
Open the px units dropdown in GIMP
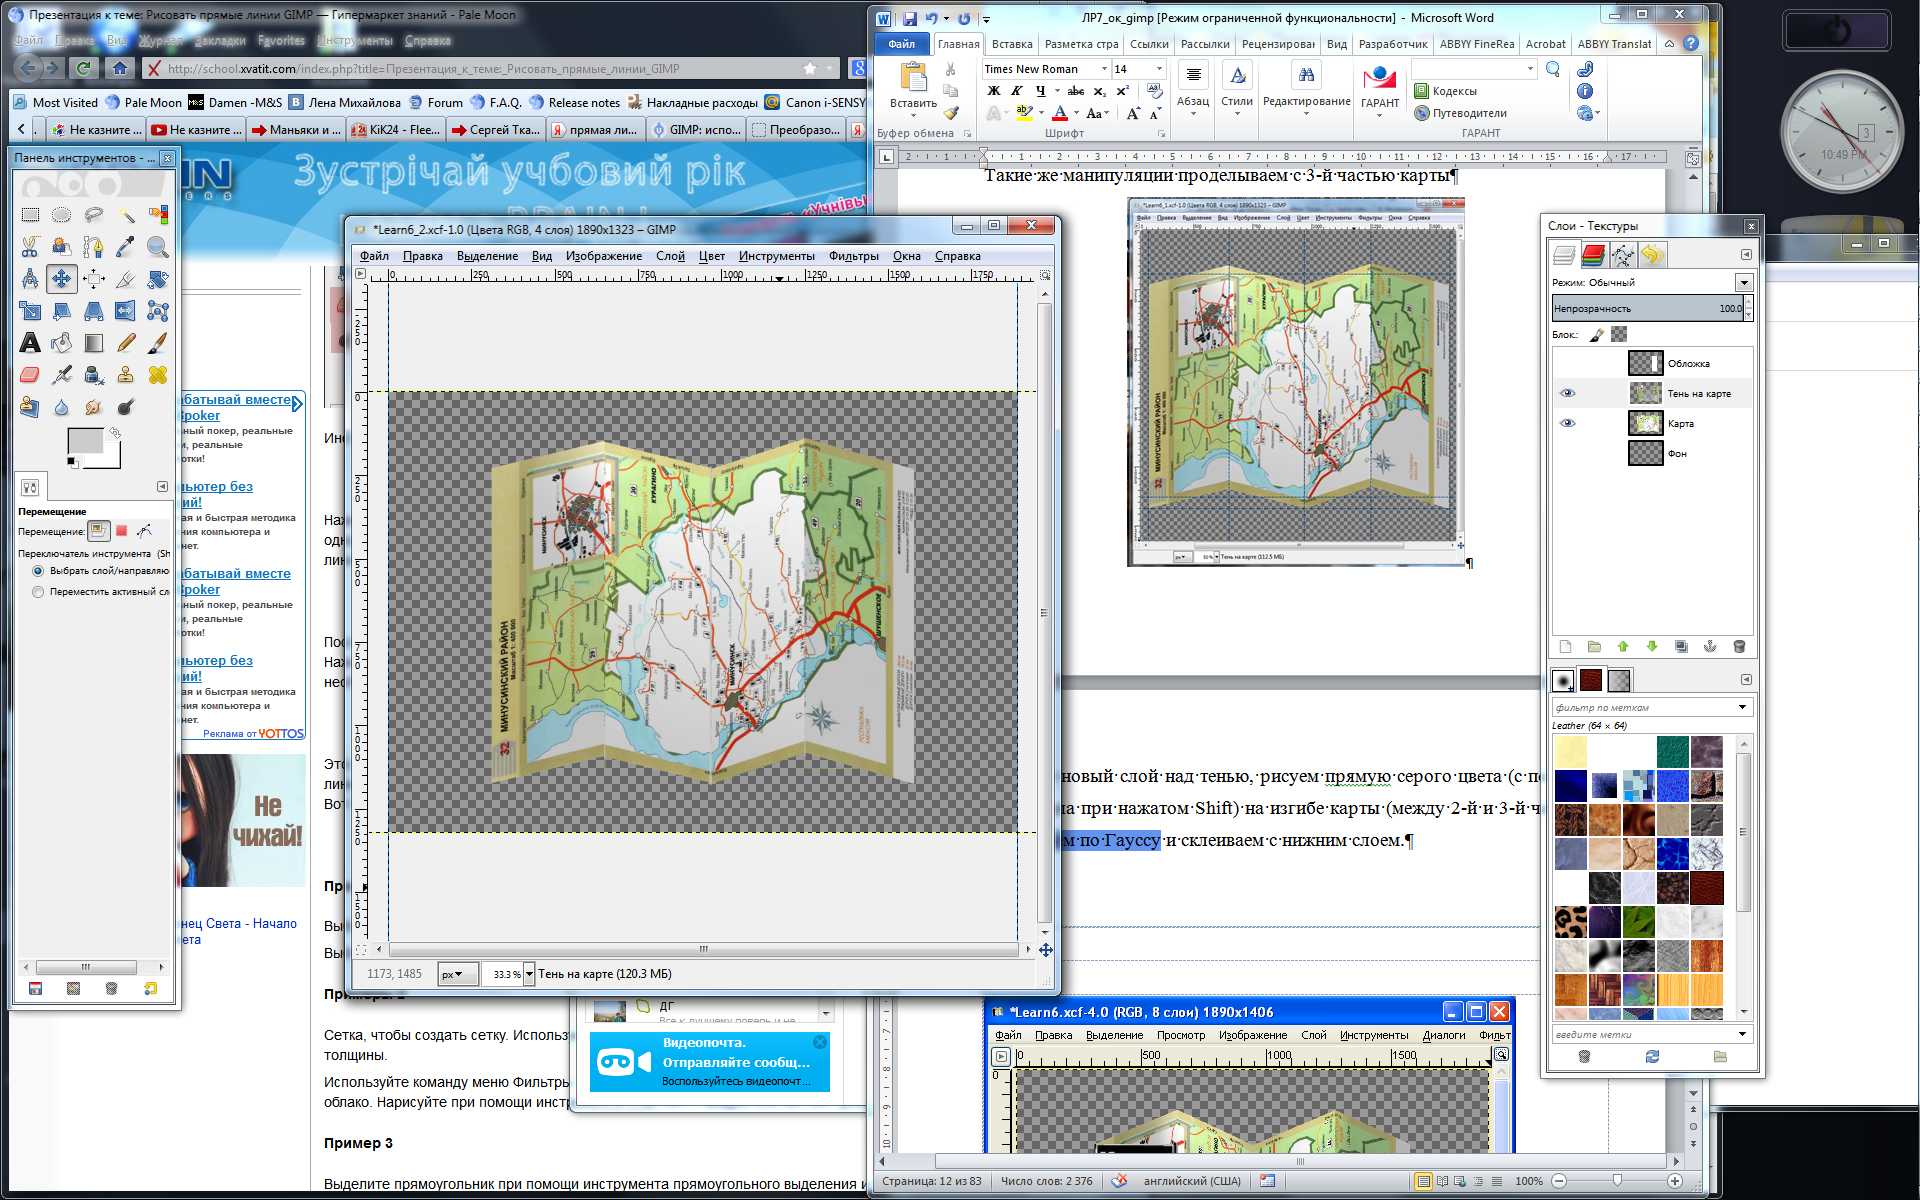tap(458, 974)
